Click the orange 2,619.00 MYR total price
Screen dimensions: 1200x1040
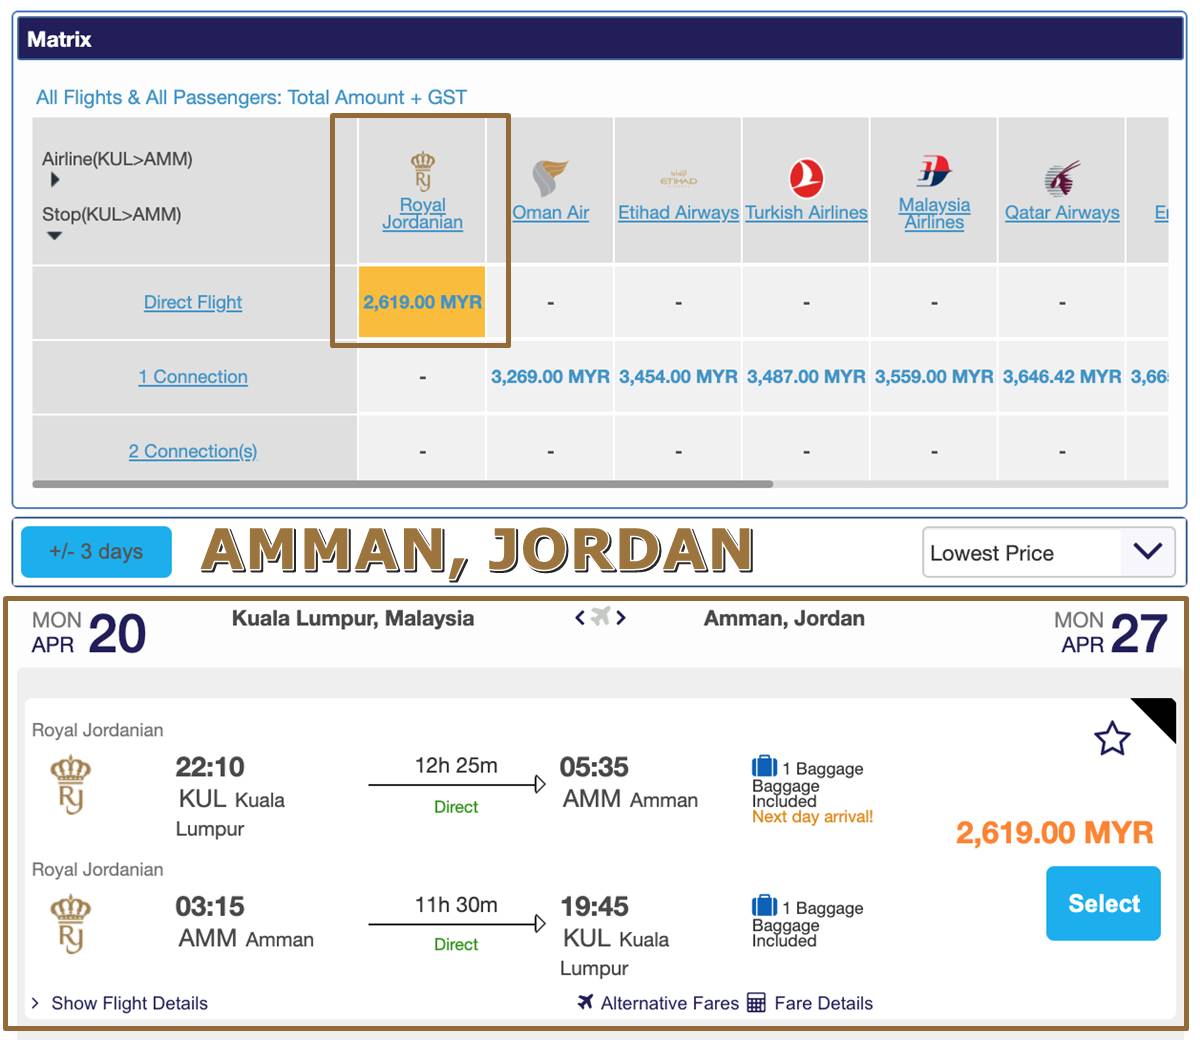coord(1054,833)
